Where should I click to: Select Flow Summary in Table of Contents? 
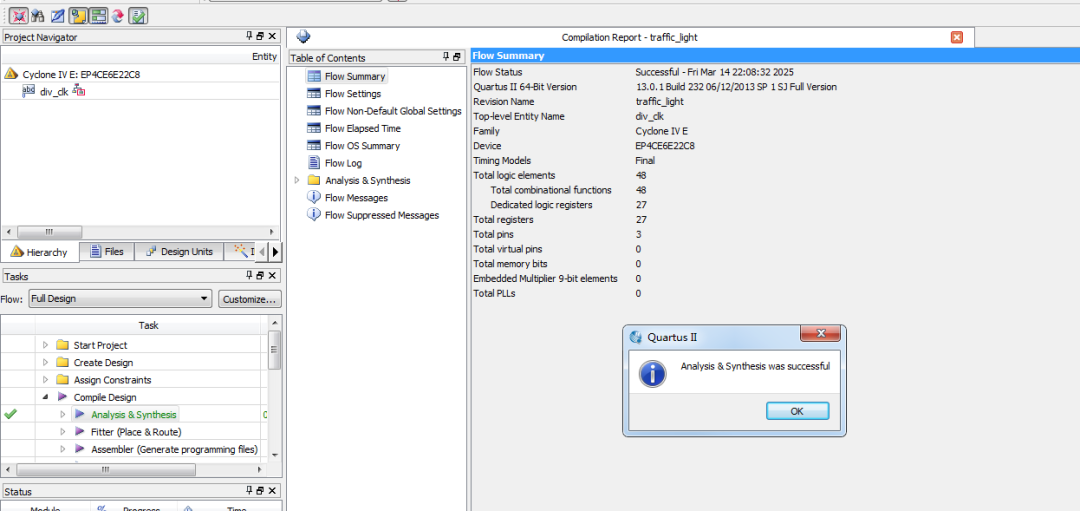coord(354,76)
